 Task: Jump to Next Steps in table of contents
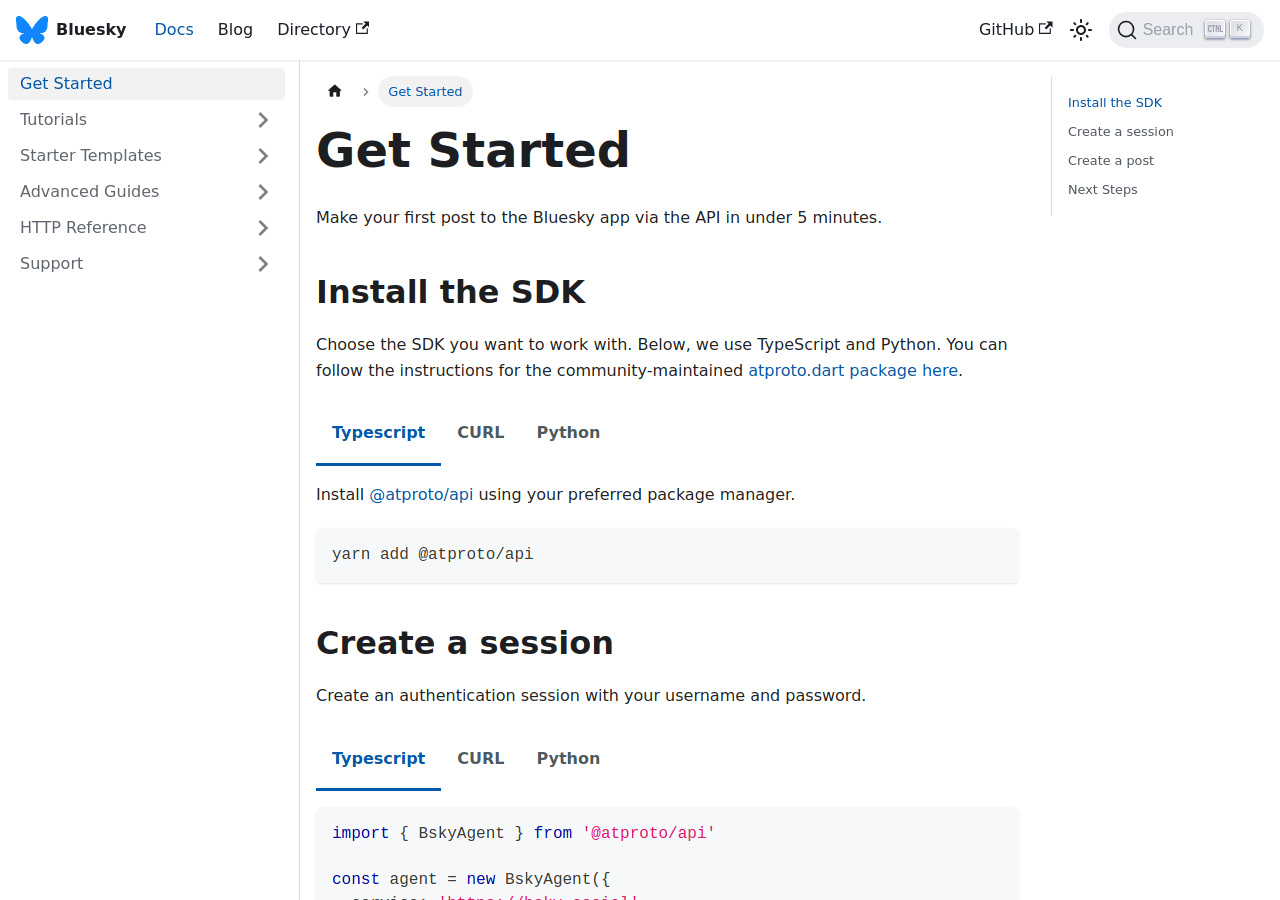[1103, 190]
